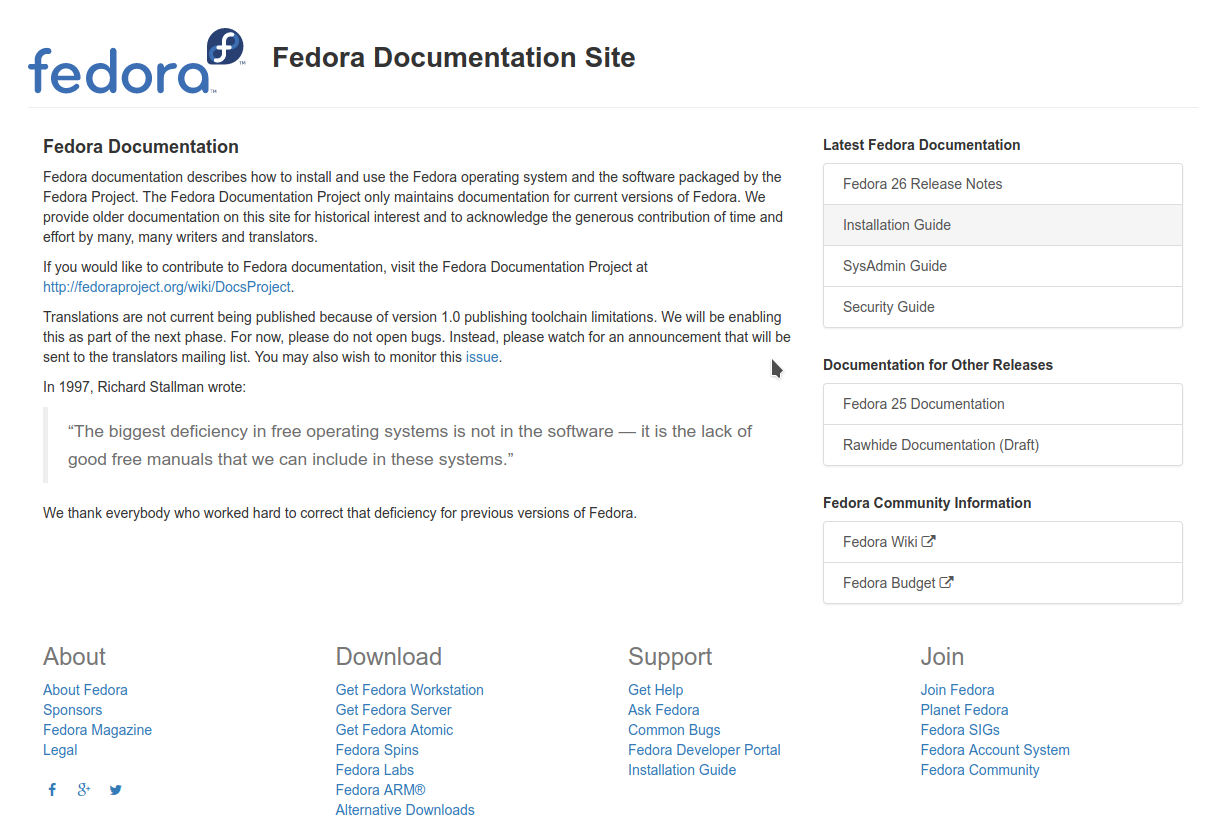Open the Fedora Budget list item
Screen dimensions: 1207x835
coord(1002,583)
